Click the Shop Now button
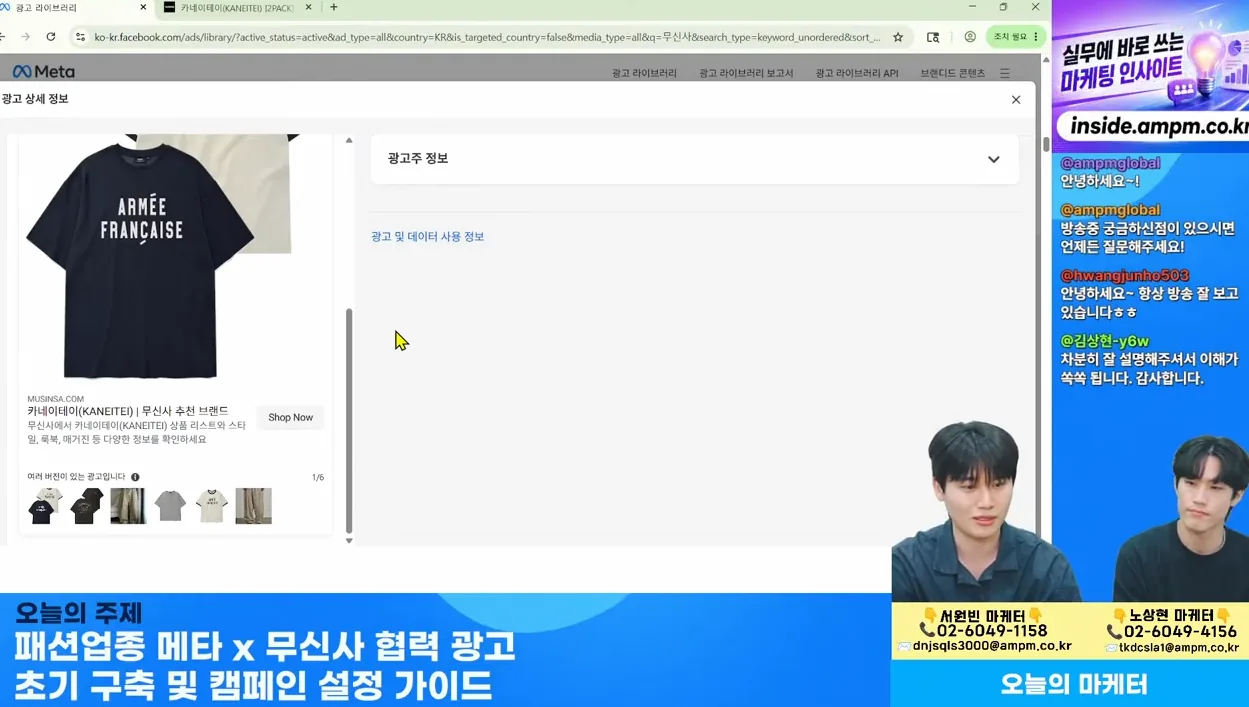Image resolution: width=1249 pixels, height=707 pixels. coord(290,417)
